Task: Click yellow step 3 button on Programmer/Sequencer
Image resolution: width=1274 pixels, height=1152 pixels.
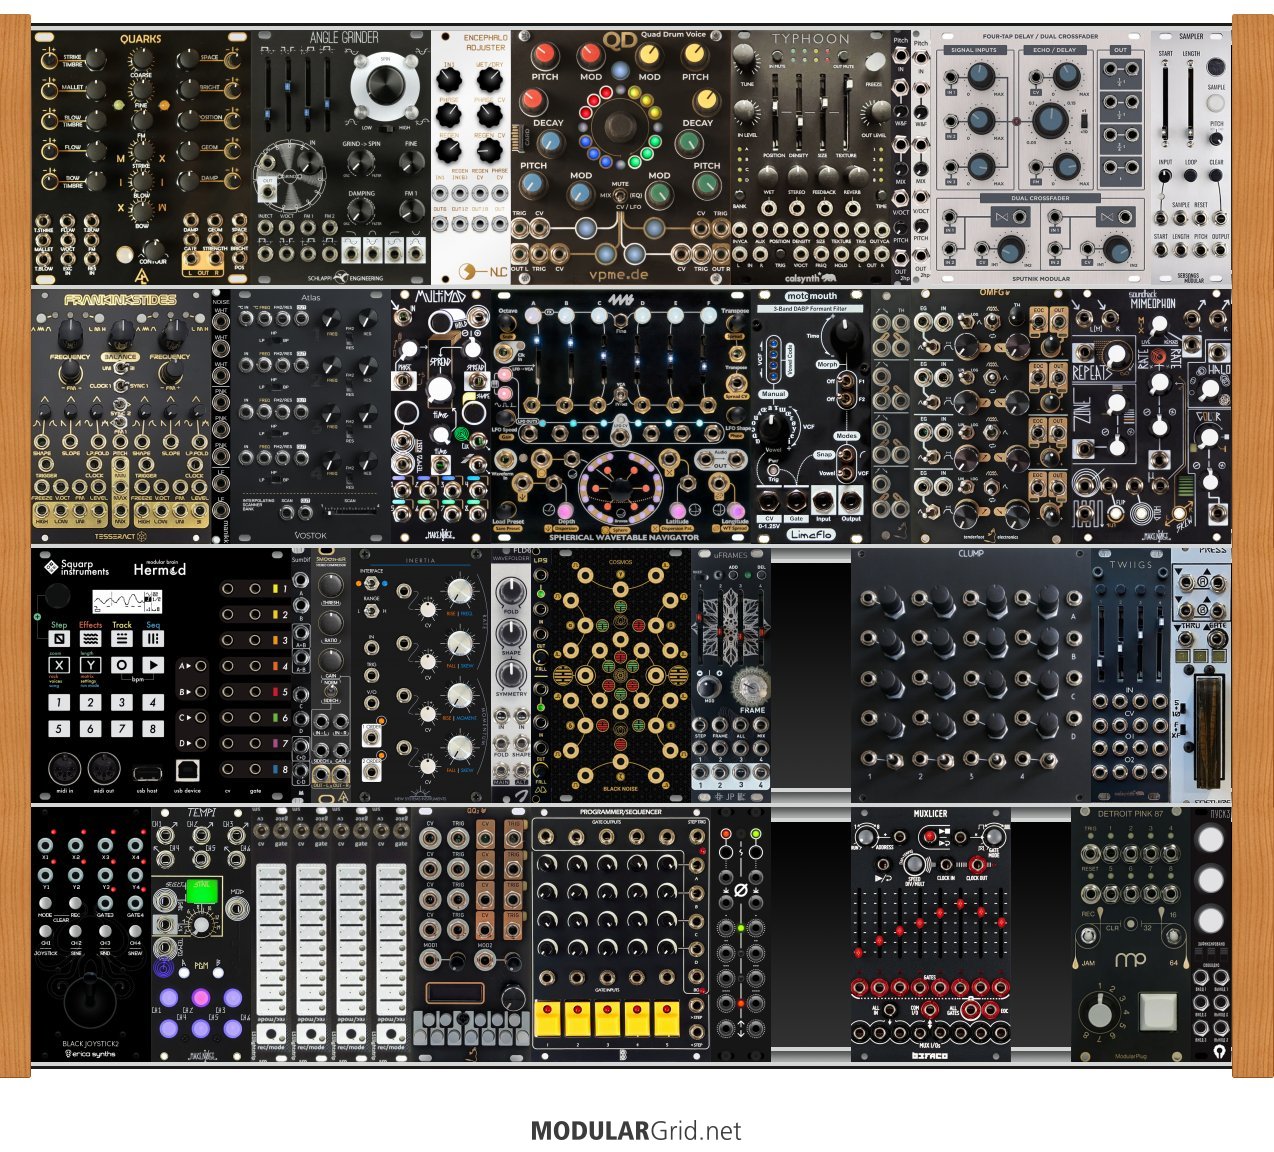Action: tap(609, 1018)
